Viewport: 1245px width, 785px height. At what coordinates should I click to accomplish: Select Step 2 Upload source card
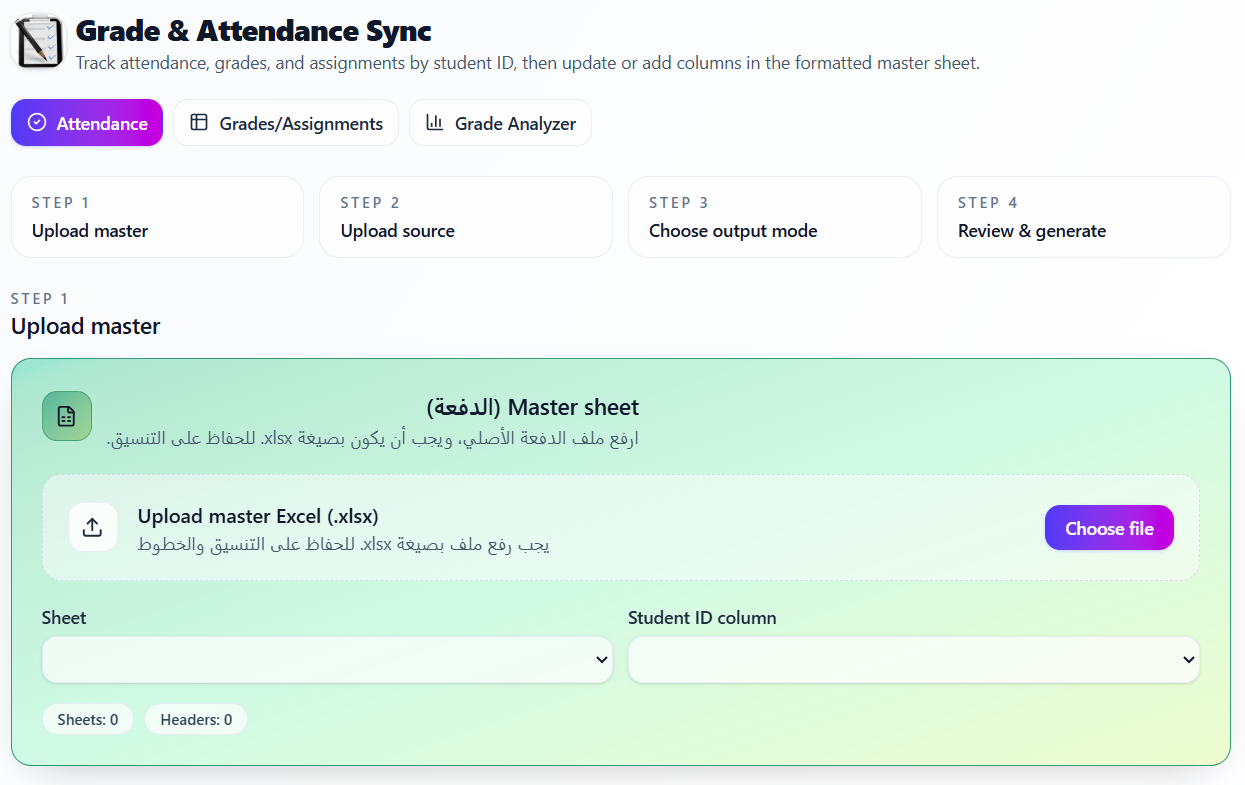coord(466,217)
